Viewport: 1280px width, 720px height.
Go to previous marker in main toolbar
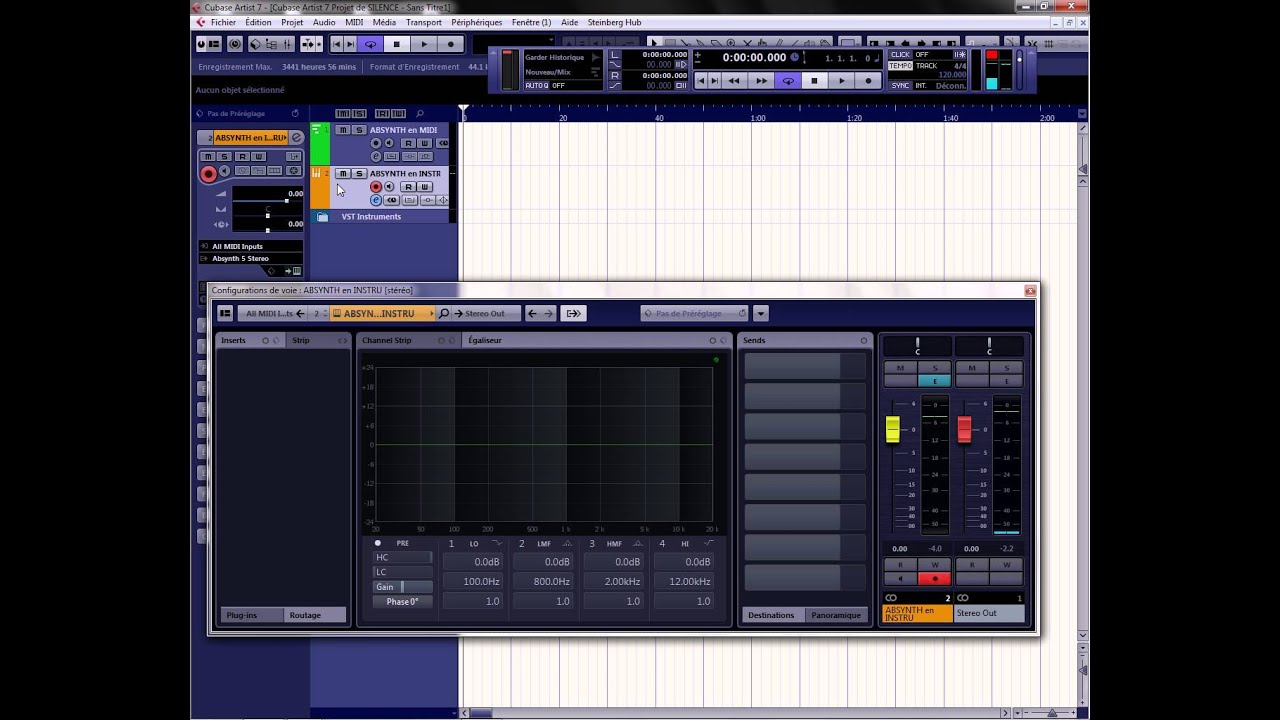click(x=337, y=44)
